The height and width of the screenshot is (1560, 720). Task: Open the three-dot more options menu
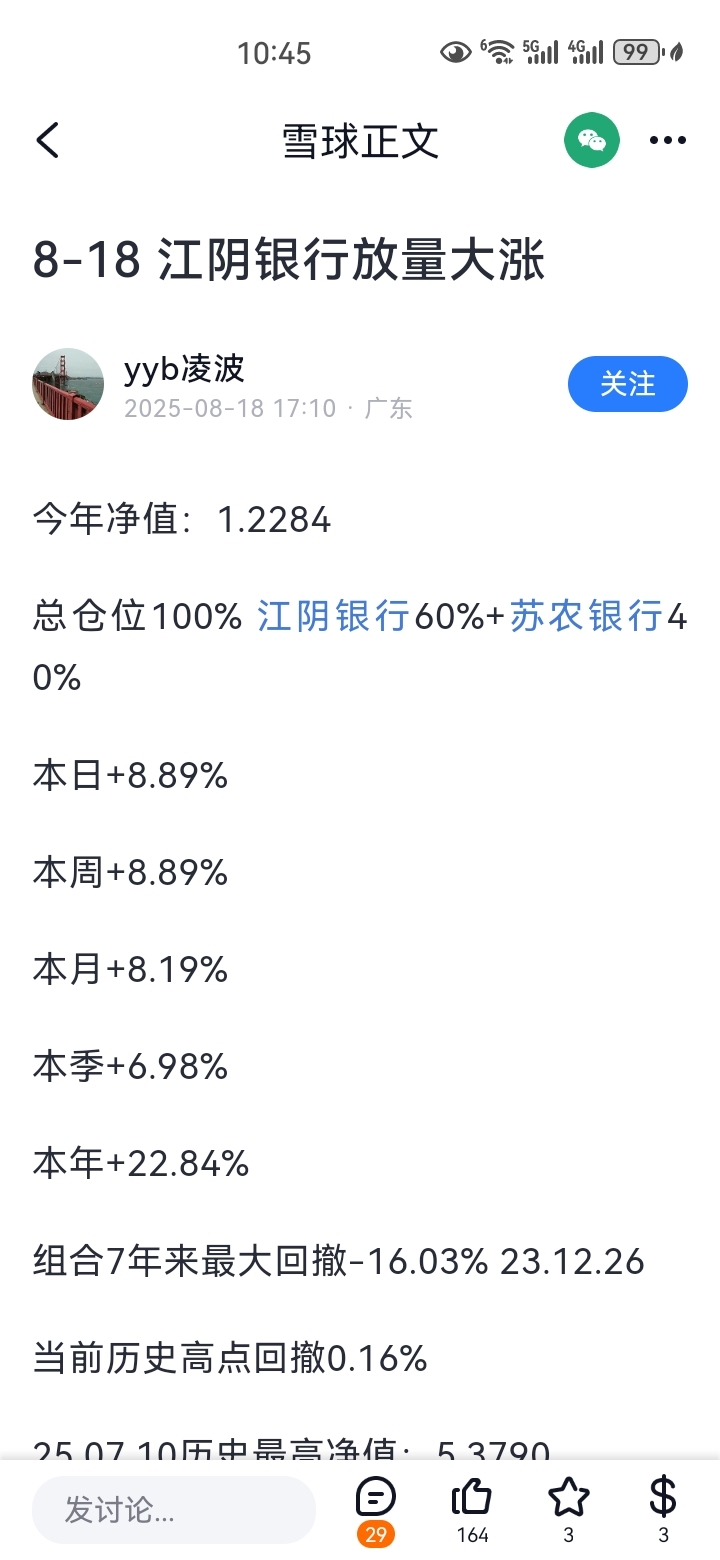pos(668,141)
